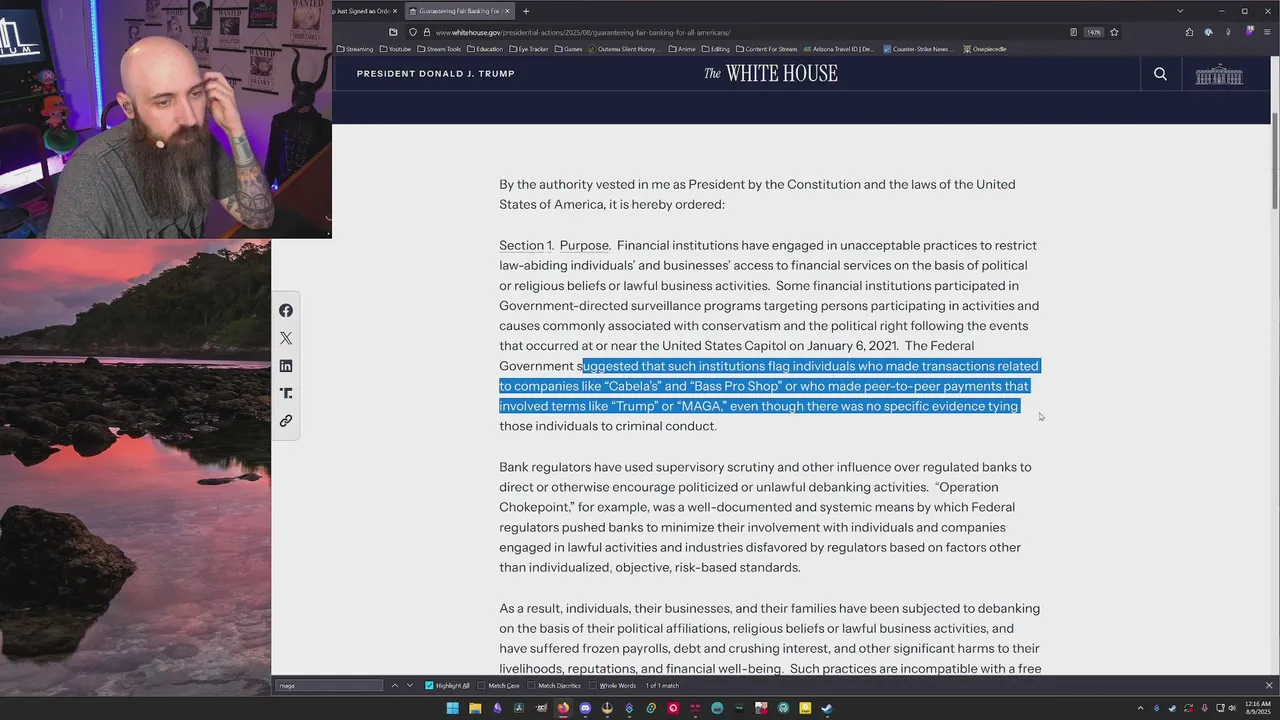Jump to the next find match
The width and height of the screenshot is (1280, 720).
click(409, 686)
